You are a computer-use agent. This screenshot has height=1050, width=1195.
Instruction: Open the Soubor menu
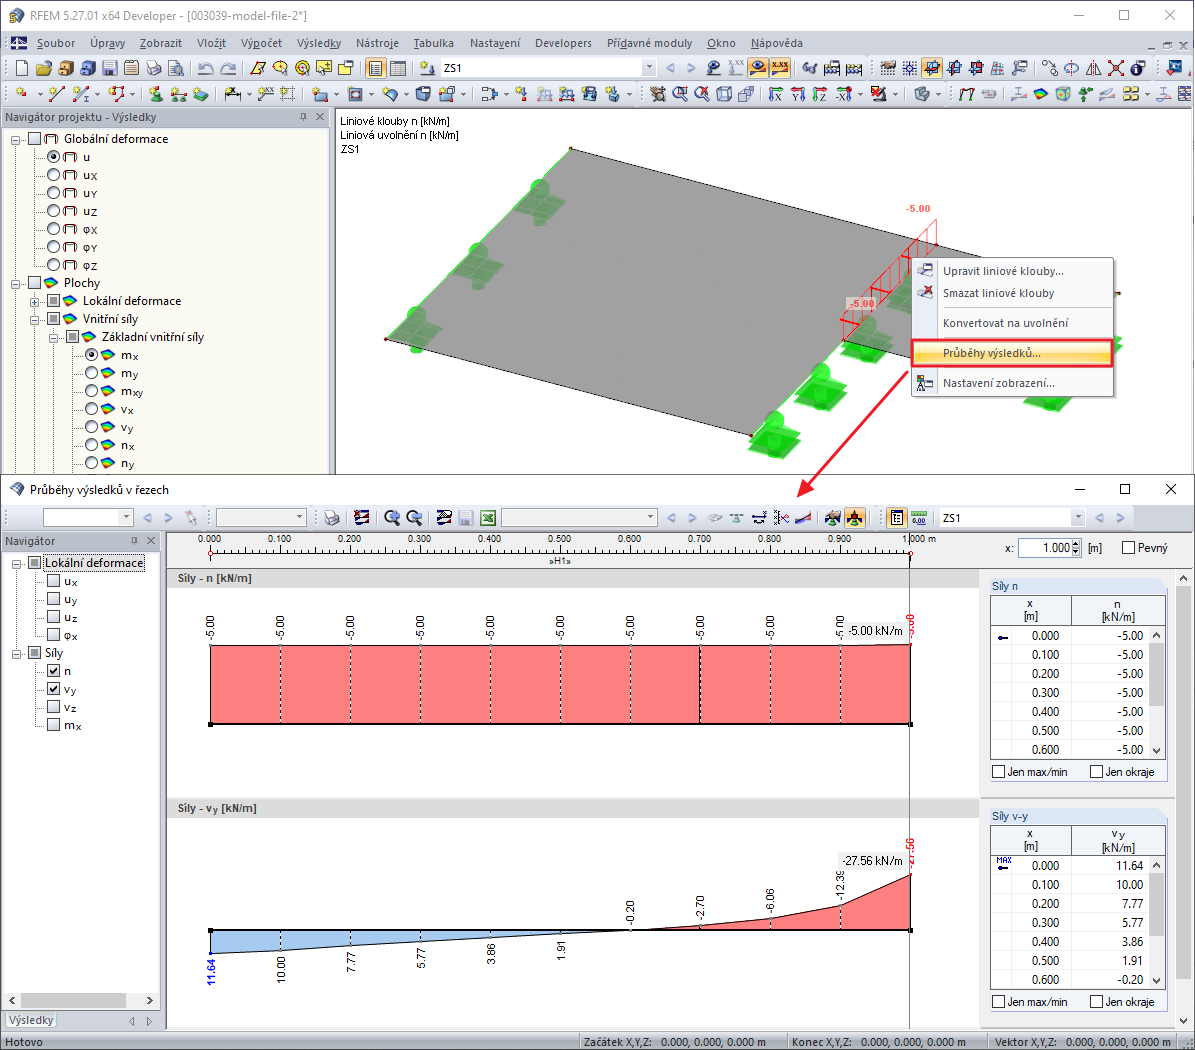tap(56, 43)
